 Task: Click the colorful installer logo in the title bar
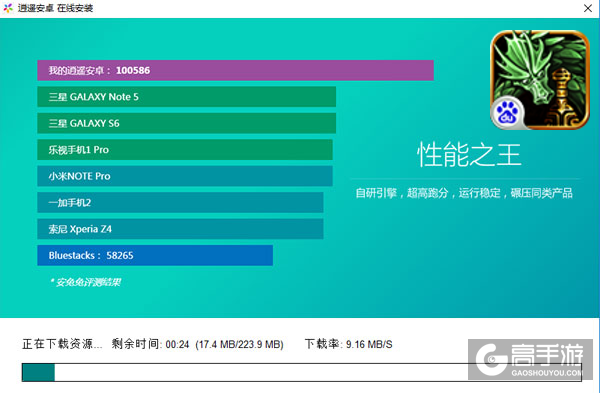click(8, 8)
